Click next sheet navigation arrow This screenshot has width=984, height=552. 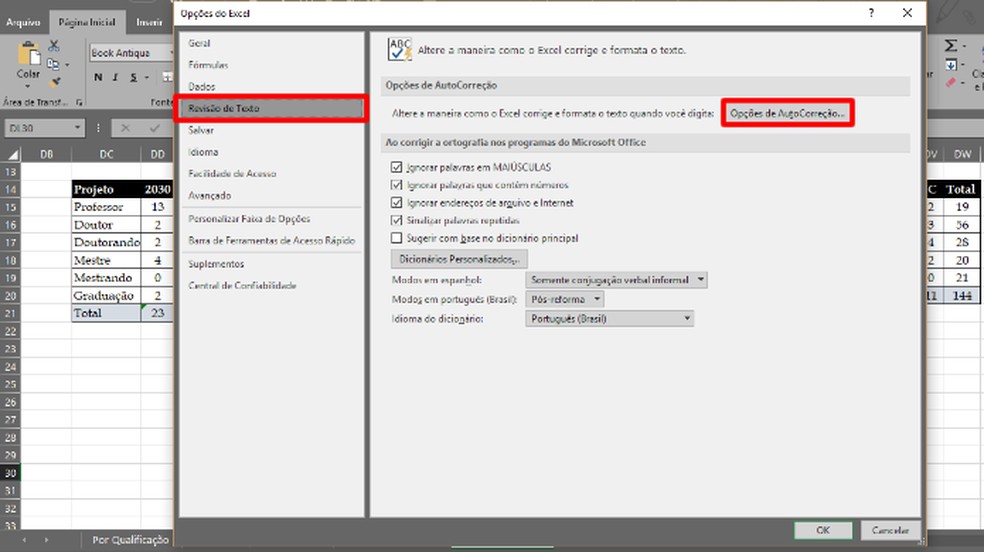click(46, 539)
